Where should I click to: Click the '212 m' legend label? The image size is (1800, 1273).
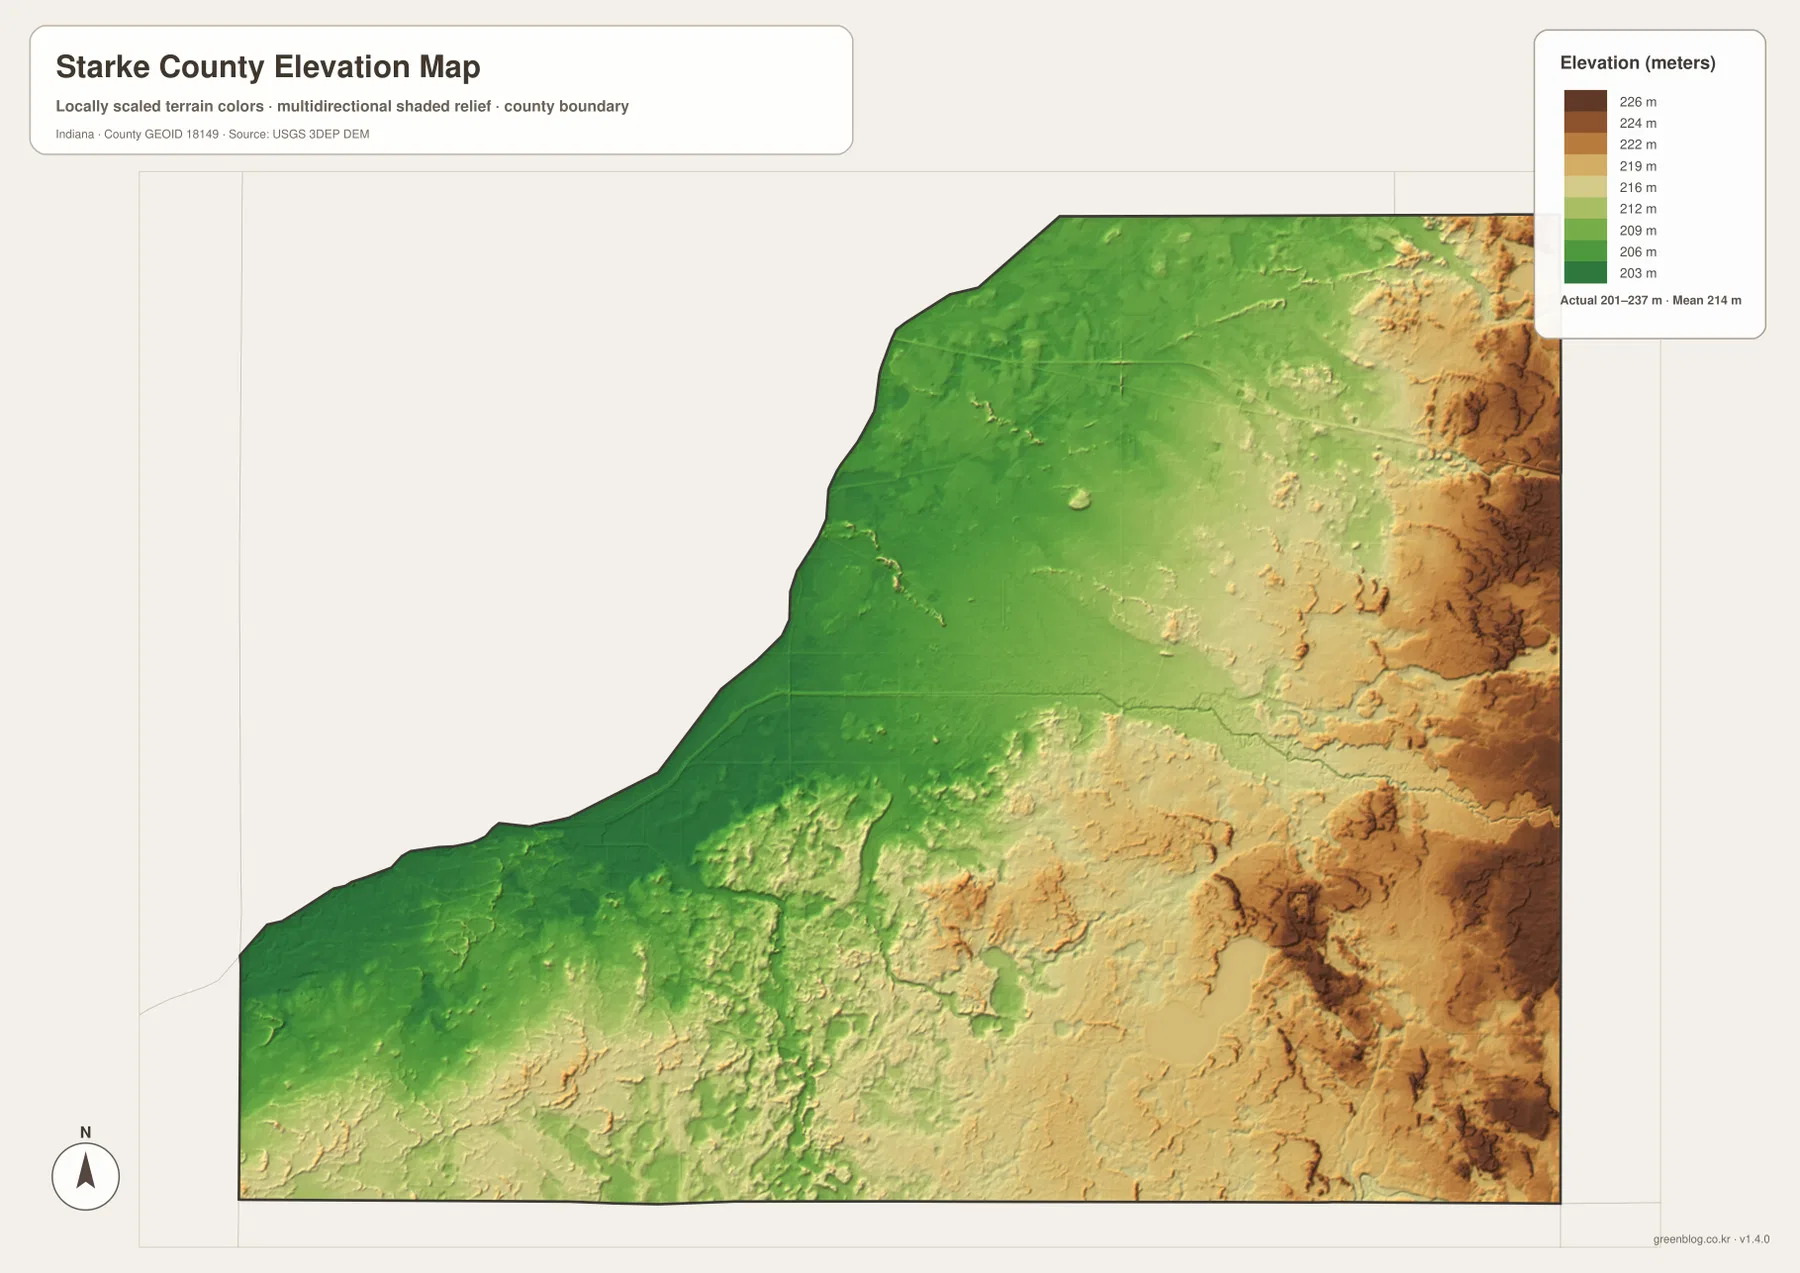pyautogui.click(x=1638, y=209)
